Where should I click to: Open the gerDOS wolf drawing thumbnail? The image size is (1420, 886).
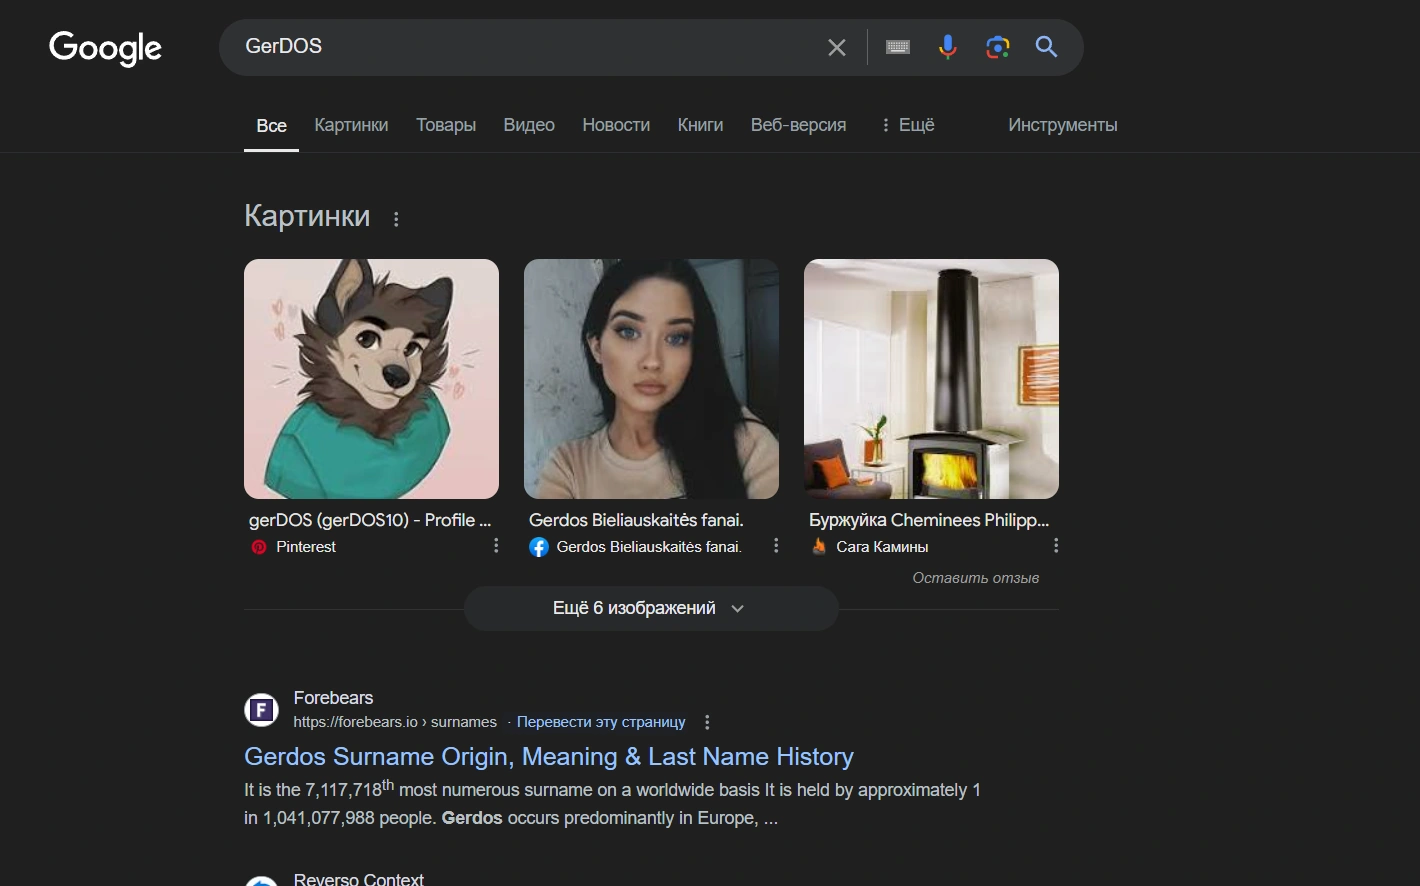pos(371,379)
